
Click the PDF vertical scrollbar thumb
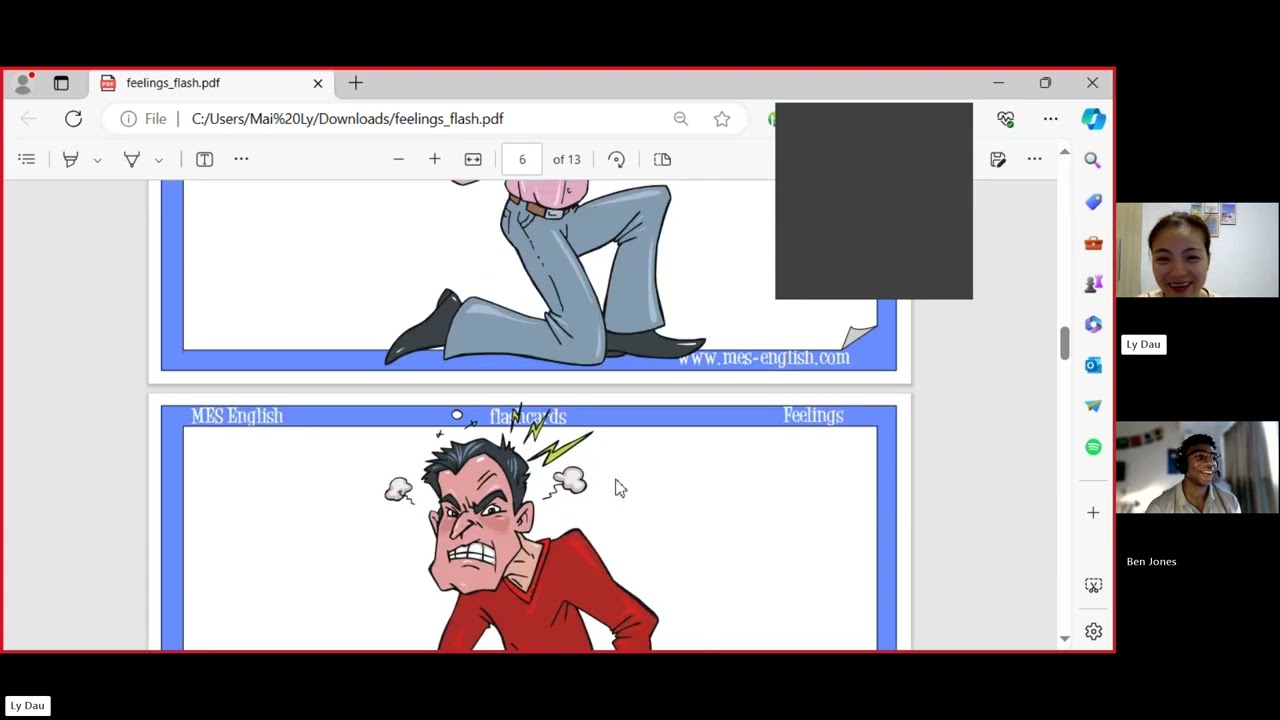click(1064, 343)
